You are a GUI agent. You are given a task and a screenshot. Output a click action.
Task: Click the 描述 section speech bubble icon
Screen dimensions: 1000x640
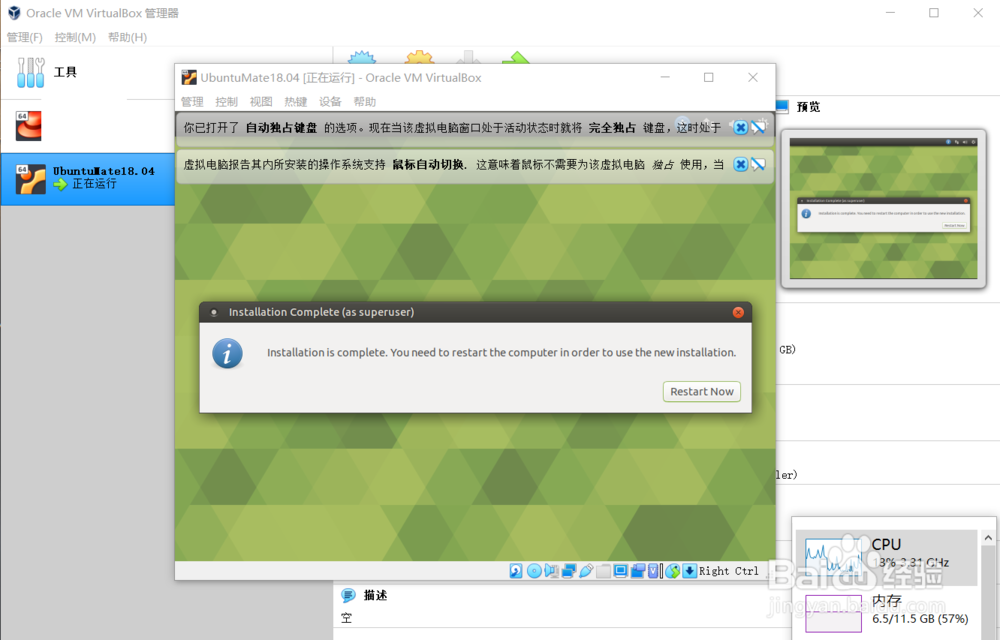[x=348, y=595]
